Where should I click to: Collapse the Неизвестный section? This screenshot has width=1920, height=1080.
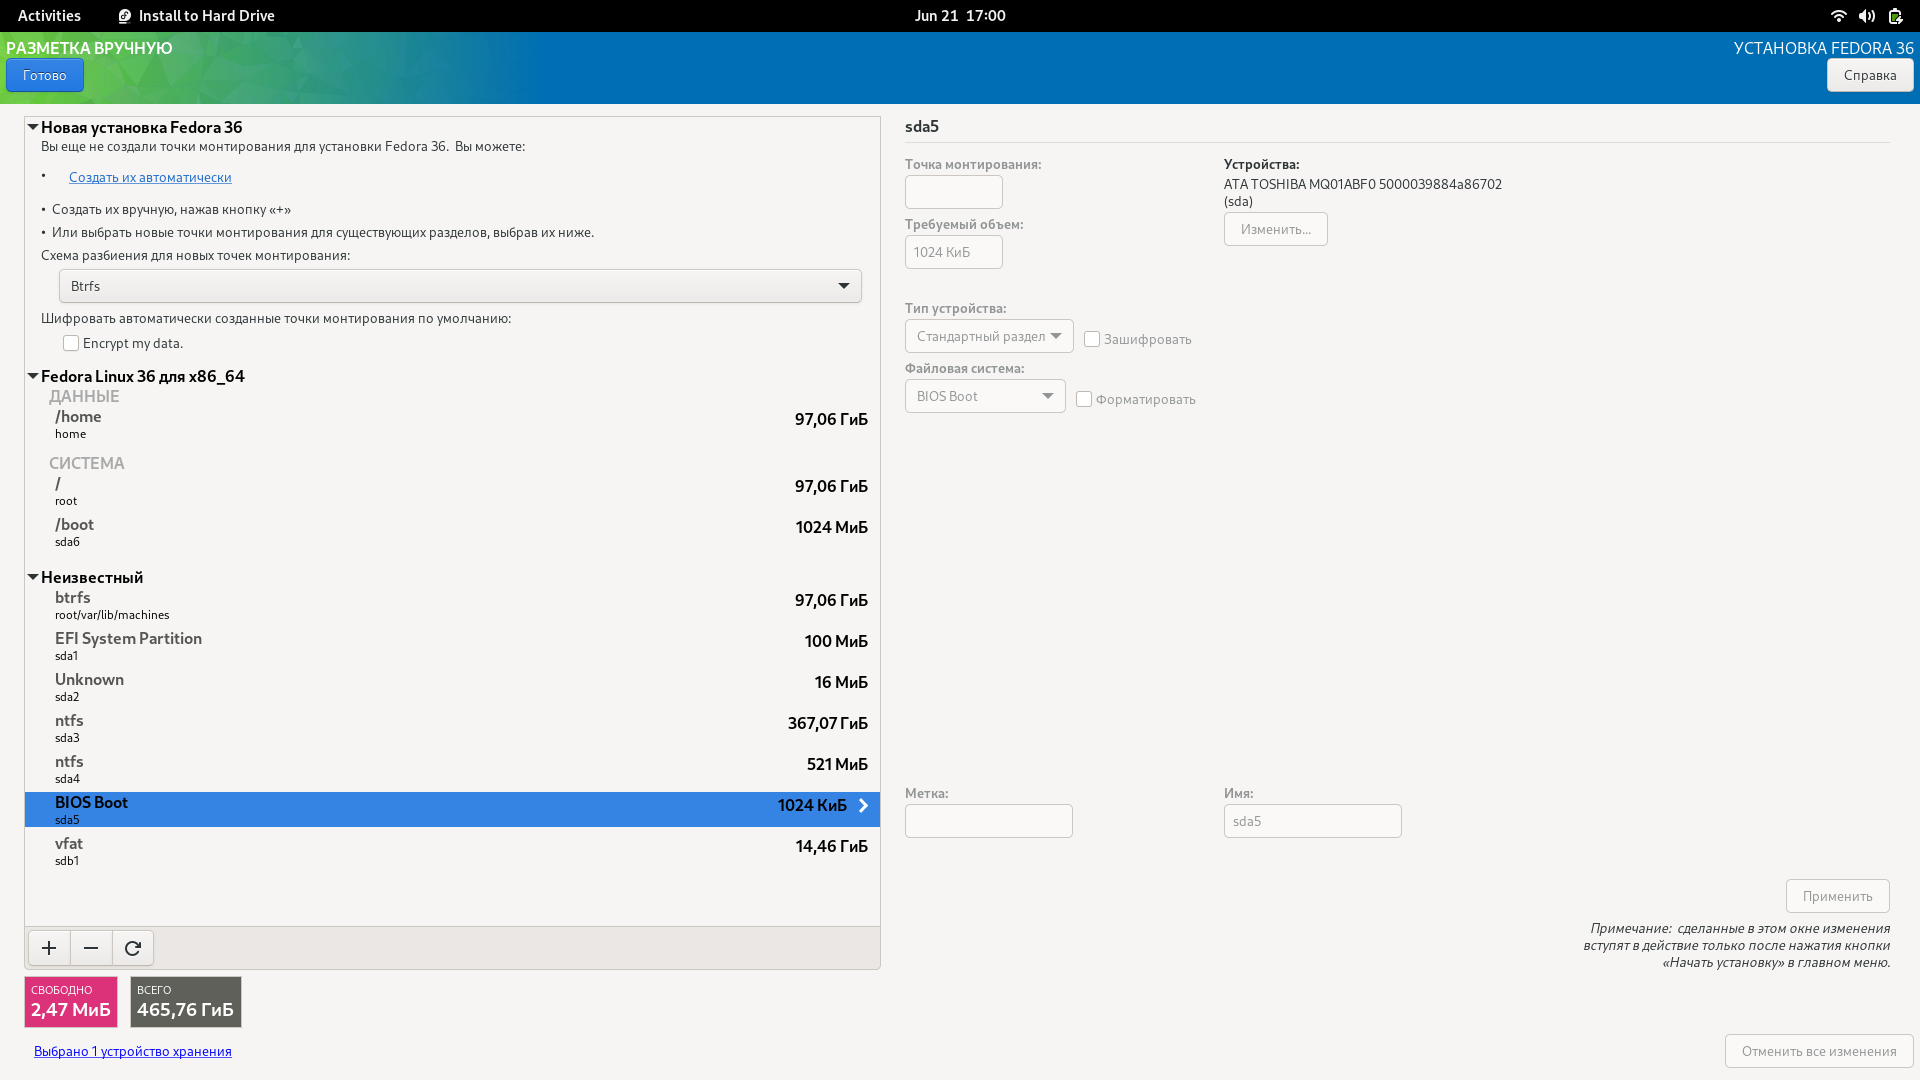pos(33,577)
